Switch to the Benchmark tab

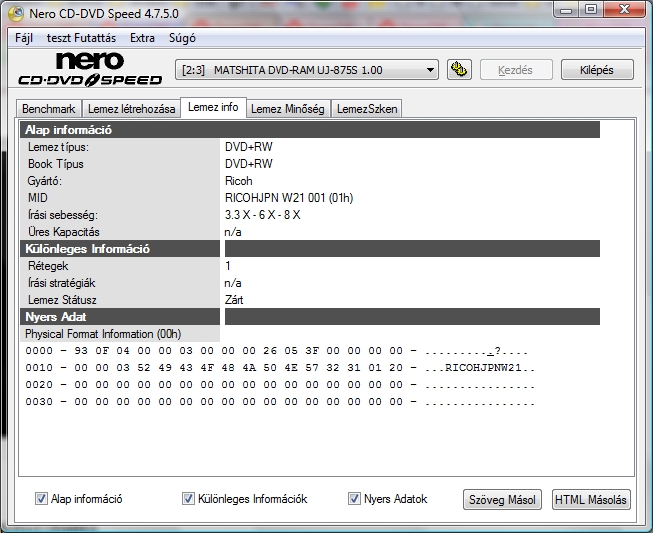coord(49,109)
